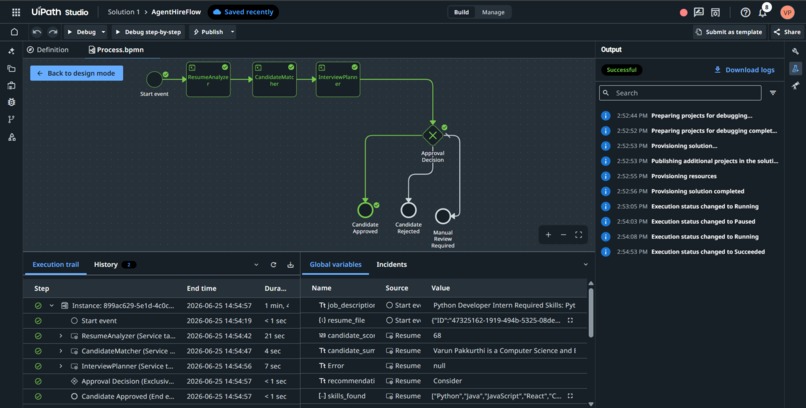This screenshot has height=408, width=806.
Task: Open the Definition tab
Action: pos(48,50)
